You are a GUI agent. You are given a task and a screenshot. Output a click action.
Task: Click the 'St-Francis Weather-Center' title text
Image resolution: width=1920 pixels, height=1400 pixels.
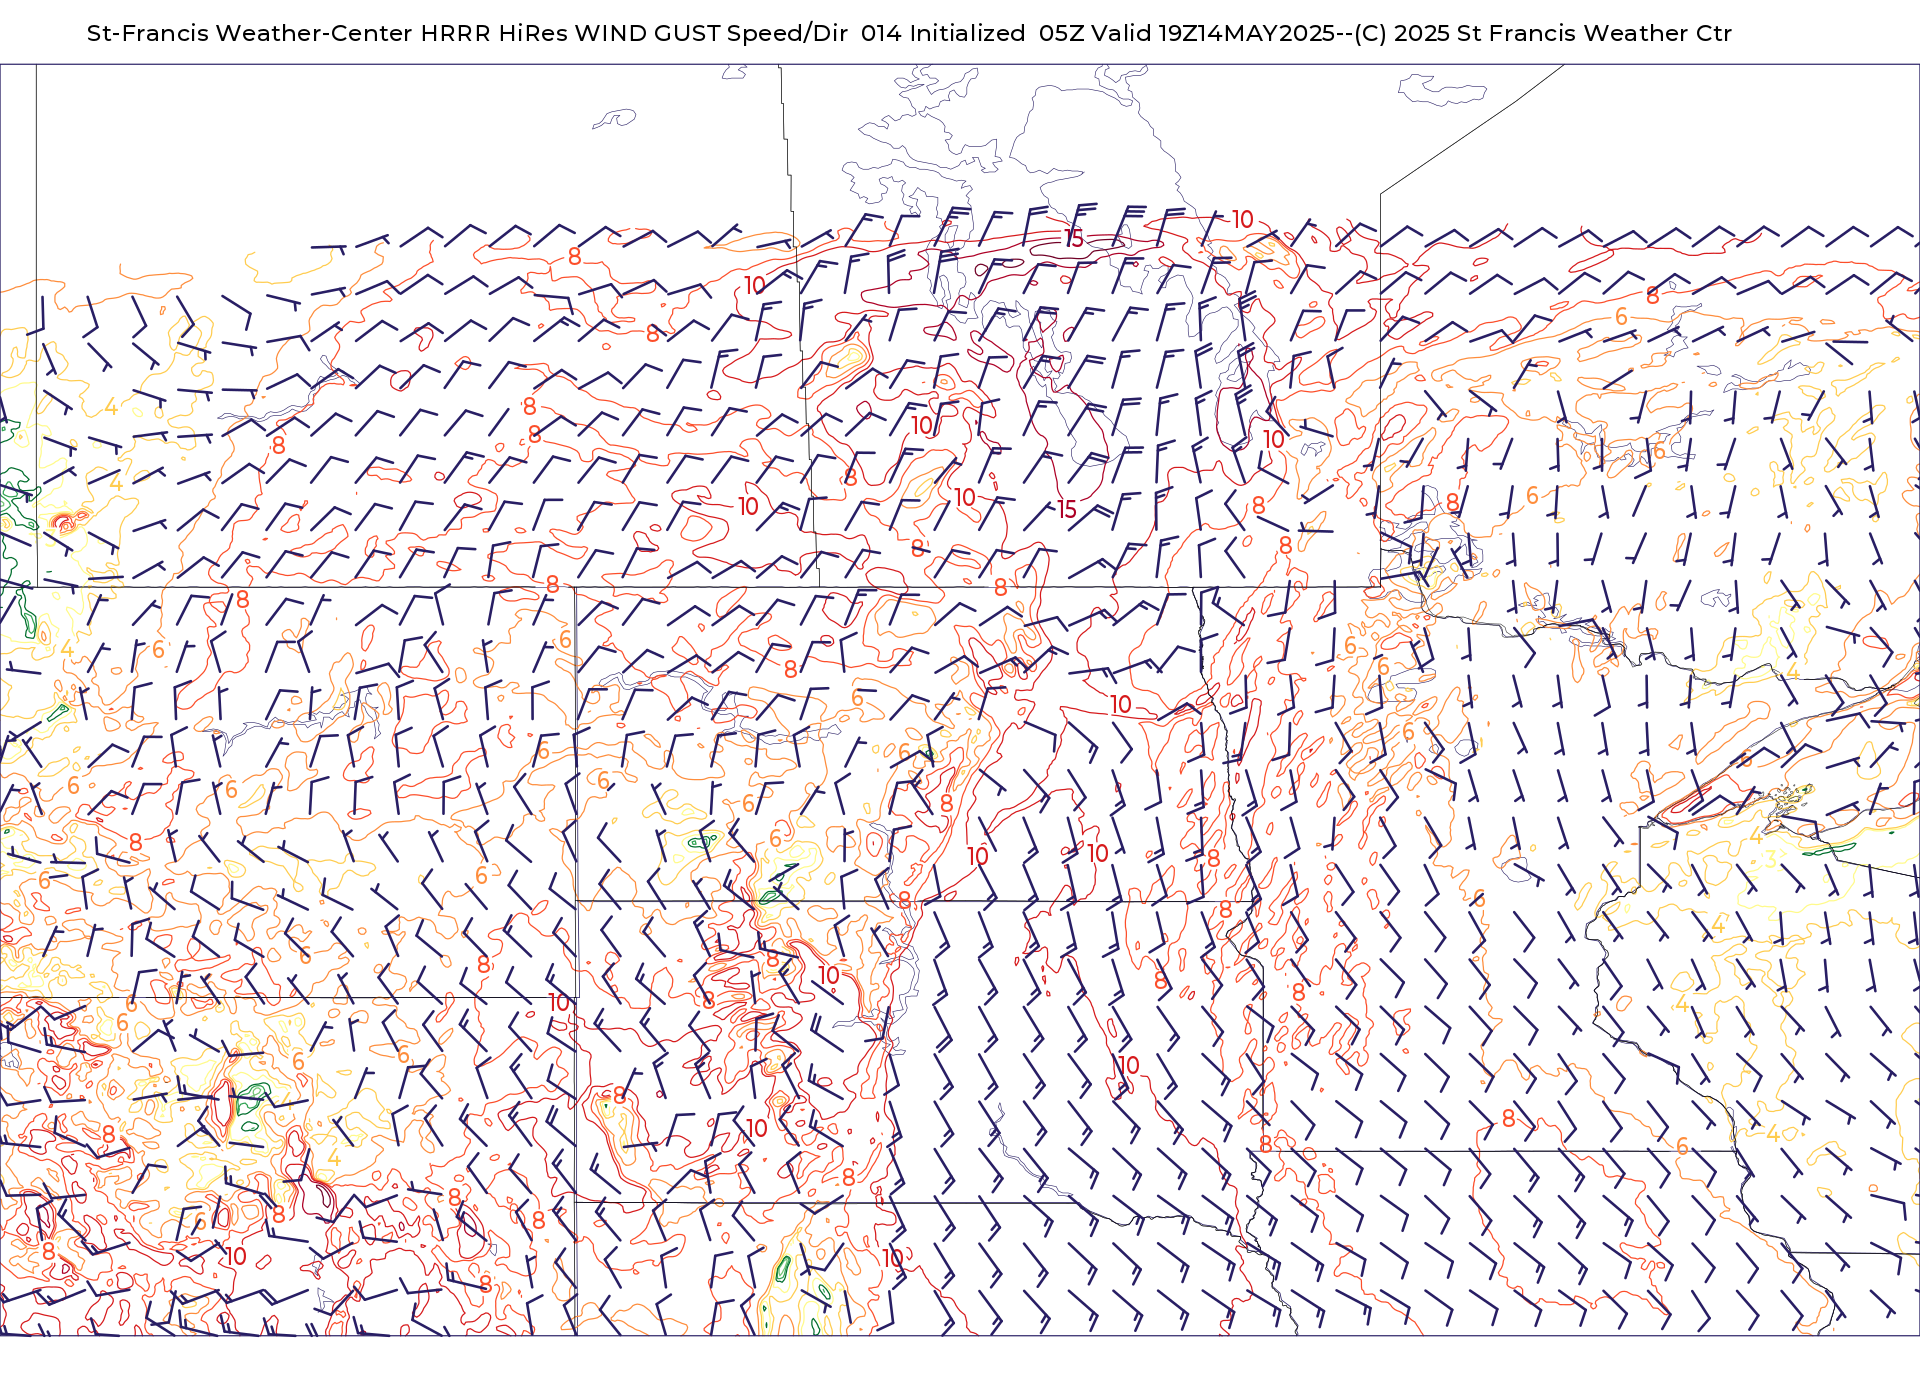click(x=250, y=33)
